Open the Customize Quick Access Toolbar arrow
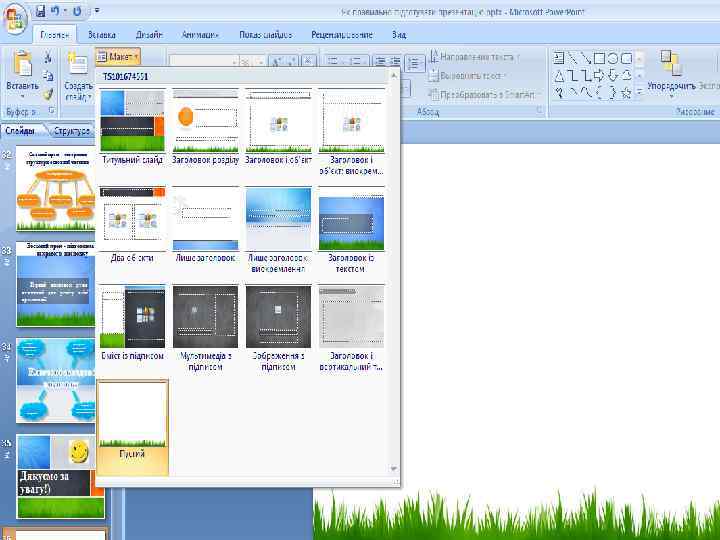Viewport: 720px width, 540px height. pyautogui.click(x=96, y=11)
